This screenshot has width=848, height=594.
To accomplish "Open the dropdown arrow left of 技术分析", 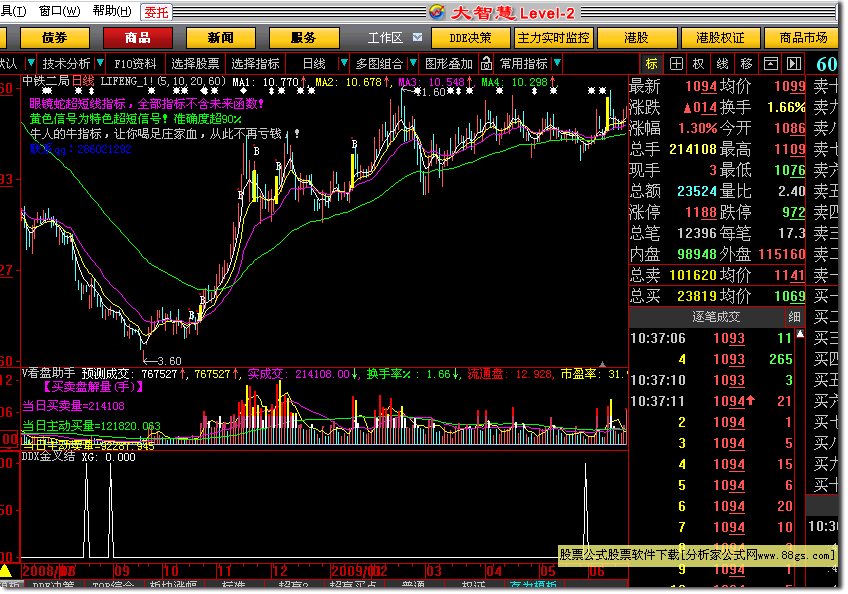I will tap(31, 63).
